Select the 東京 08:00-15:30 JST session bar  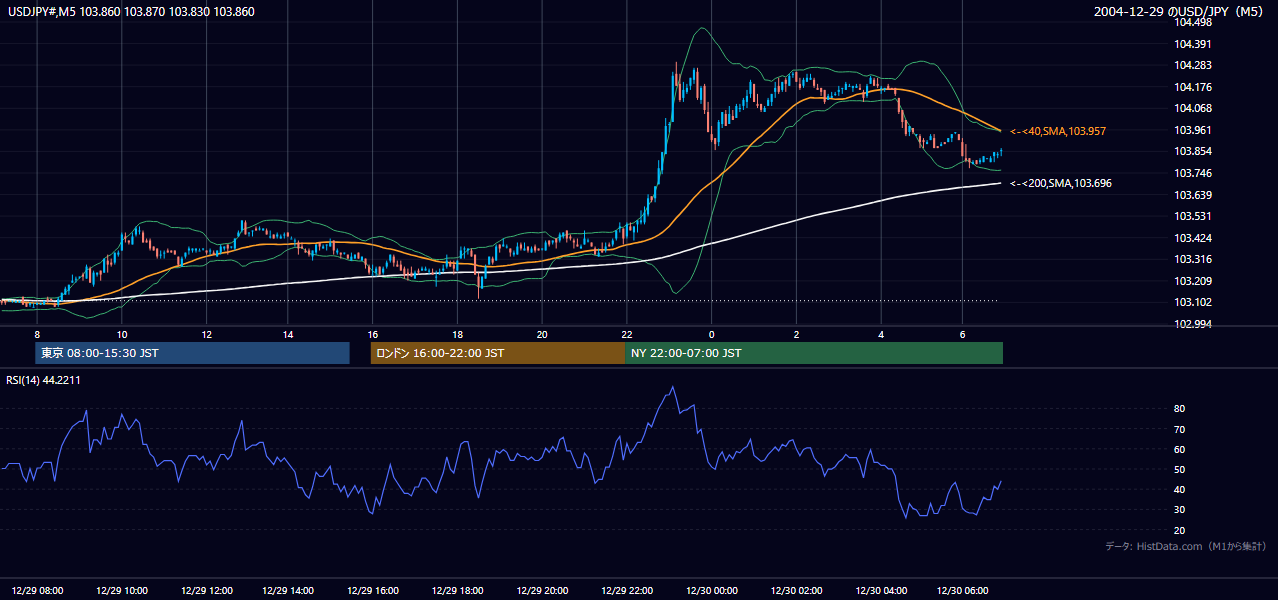coord(192,353)
